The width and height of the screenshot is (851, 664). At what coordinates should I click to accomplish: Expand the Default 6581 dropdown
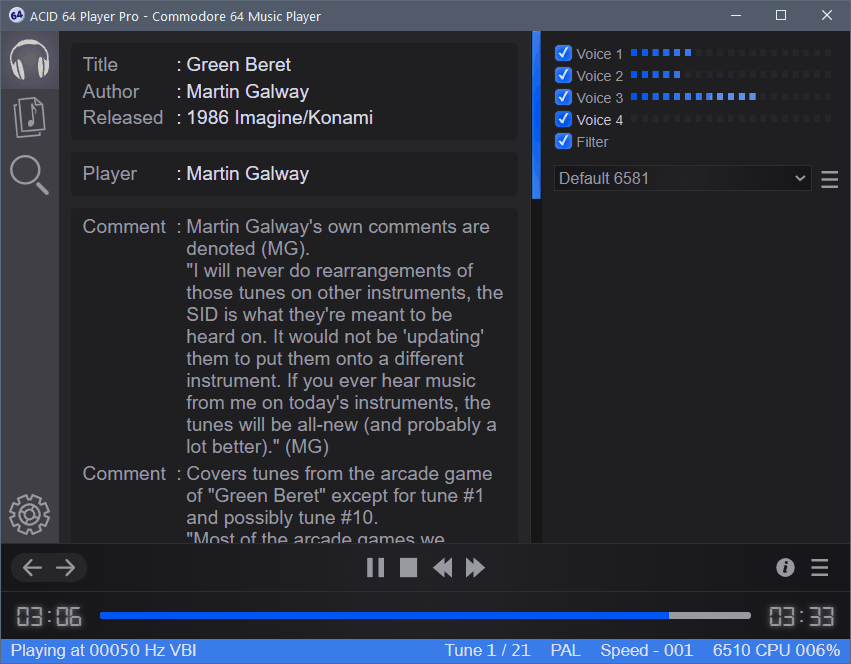(x=682, y=179)
